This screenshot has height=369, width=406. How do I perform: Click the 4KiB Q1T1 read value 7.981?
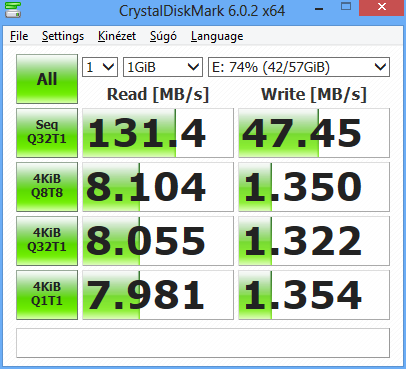coord(158,295)
